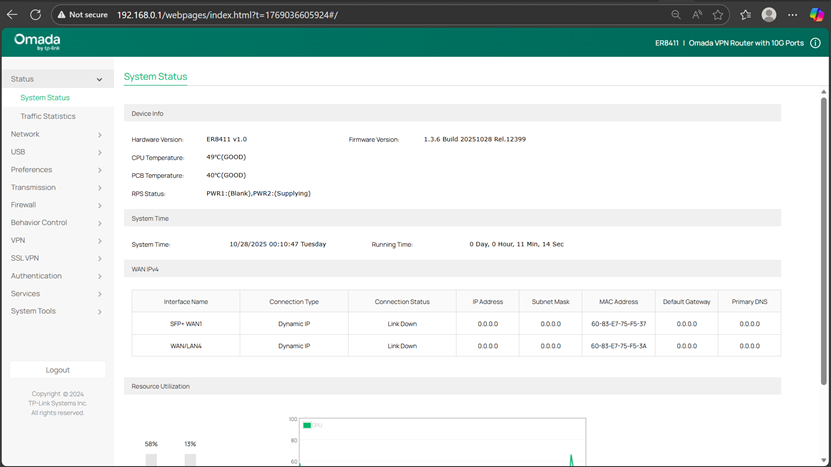This screenshot has height=467, width=831.
Task: Add this page to favorites star
Action: tap(718, 15)
